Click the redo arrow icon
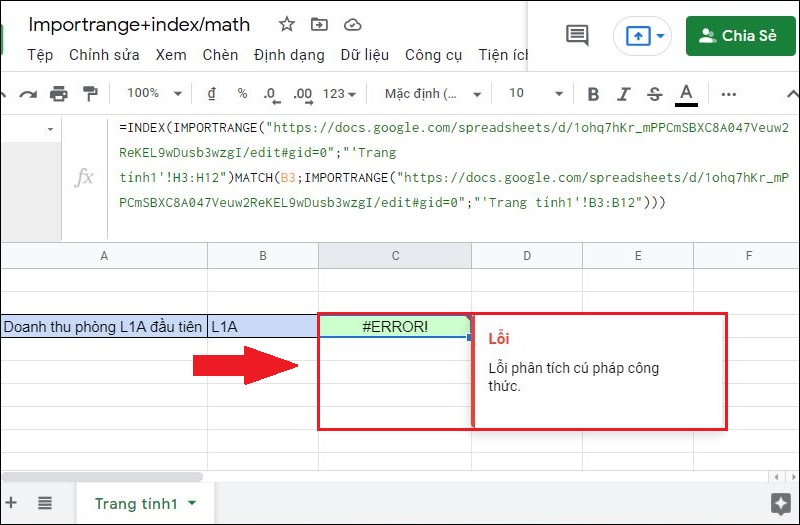Viewport: 800px width, 525px height. tap(28, 93)
